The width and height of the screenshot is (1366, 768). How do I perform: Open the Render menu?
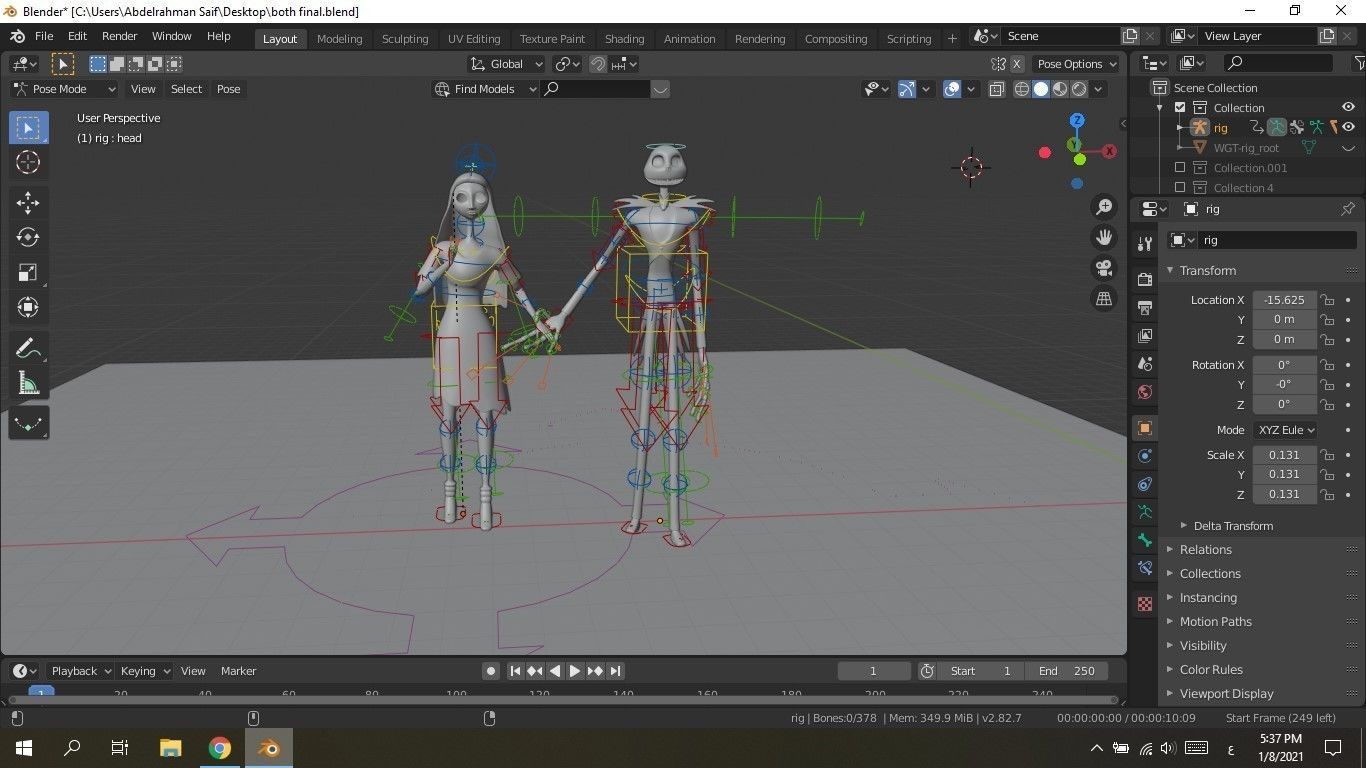(119, 36)
